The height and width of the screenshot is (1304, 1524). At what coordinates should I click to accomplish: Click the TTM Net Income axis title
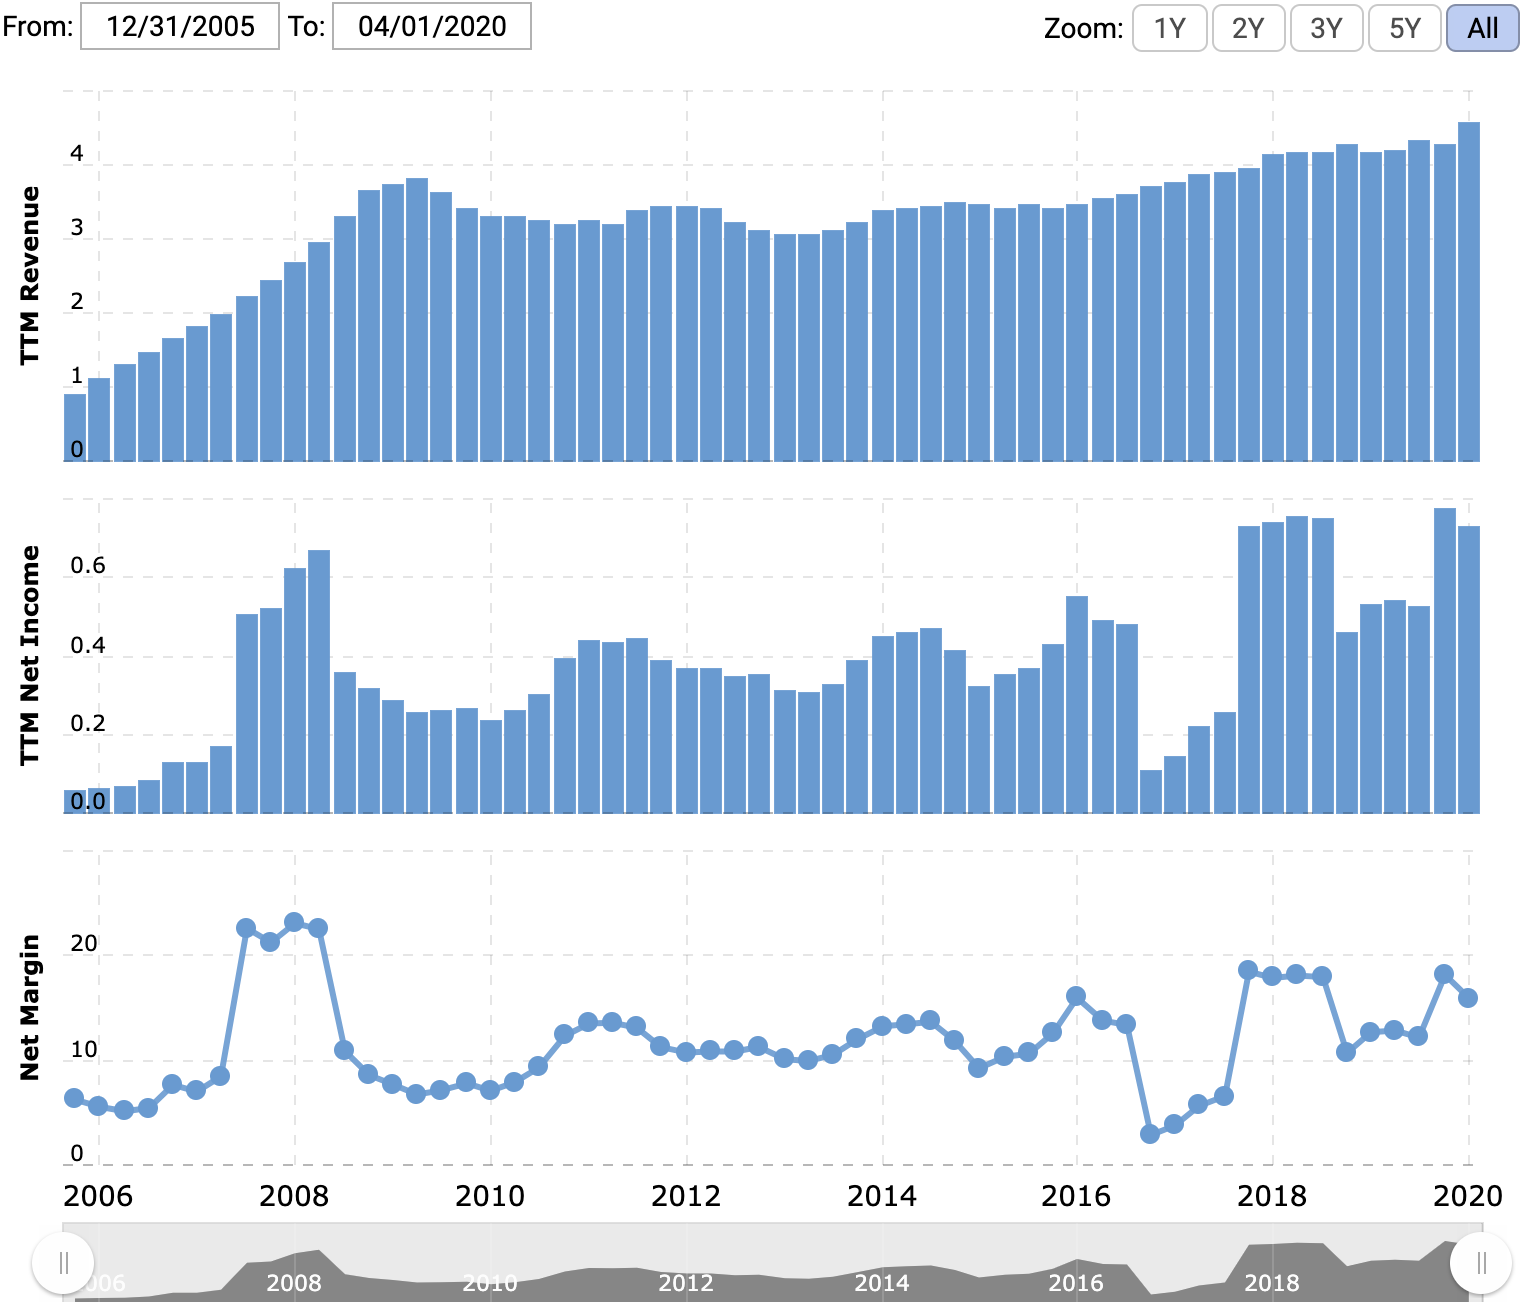pyautogui.click(x=30, y=655)
